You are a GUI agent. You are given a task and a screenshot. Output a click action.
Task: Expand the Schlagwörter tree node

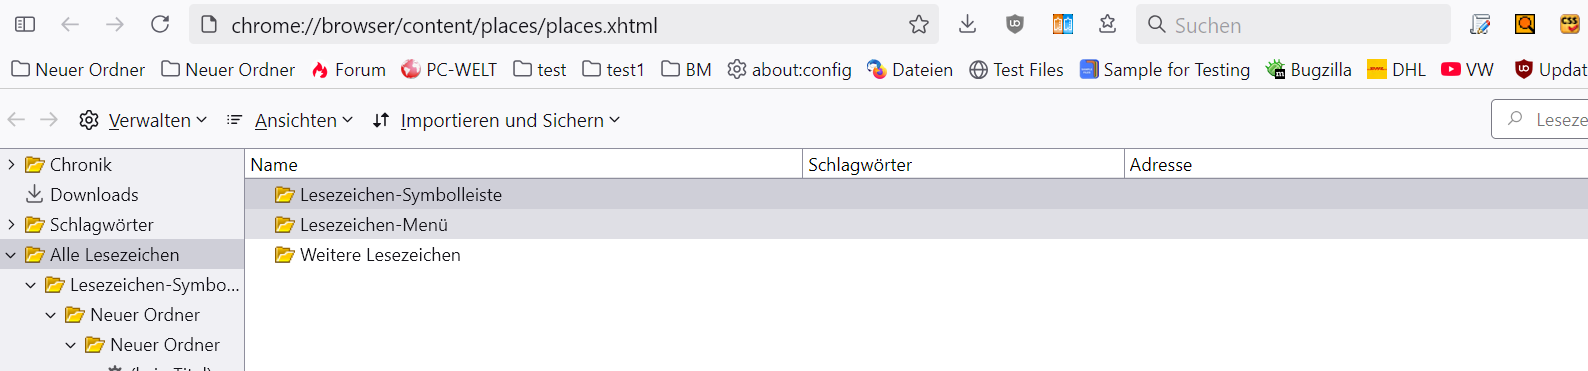pyautogui.click(x=11, y=224)
